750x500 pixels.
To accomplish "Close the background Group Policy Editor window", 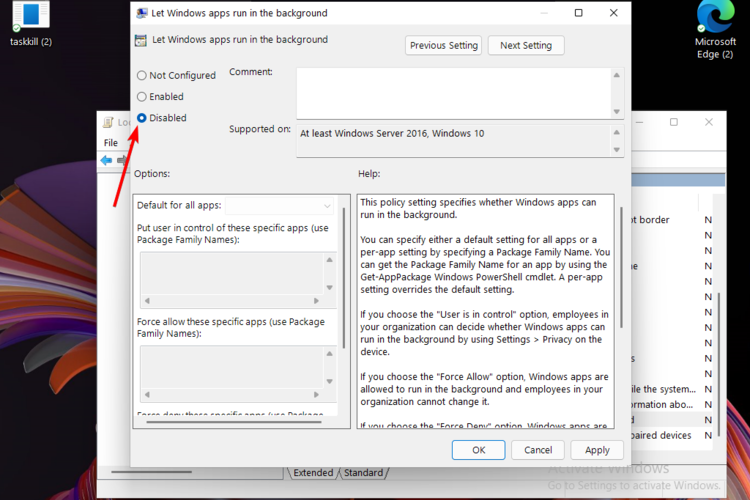I will point(709,122).
